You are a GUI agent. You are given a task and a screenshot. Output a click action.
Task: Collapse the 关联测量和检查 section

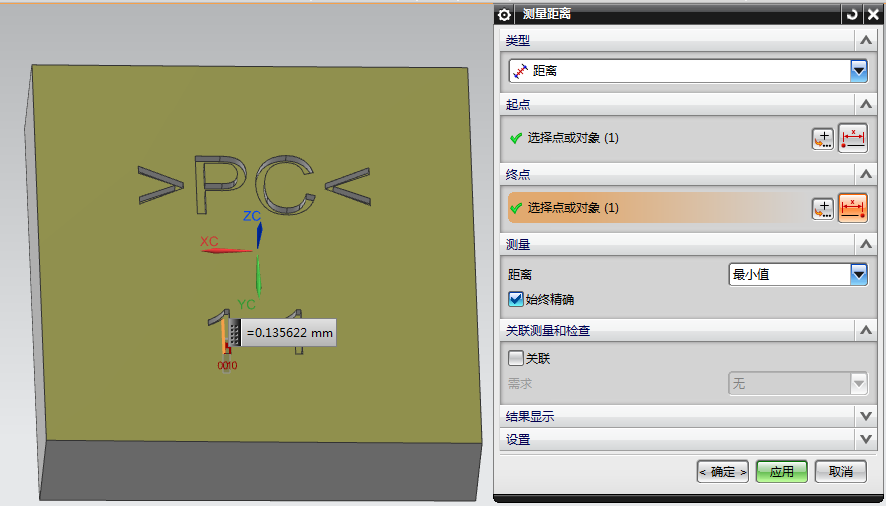click(x=864, y=330)
